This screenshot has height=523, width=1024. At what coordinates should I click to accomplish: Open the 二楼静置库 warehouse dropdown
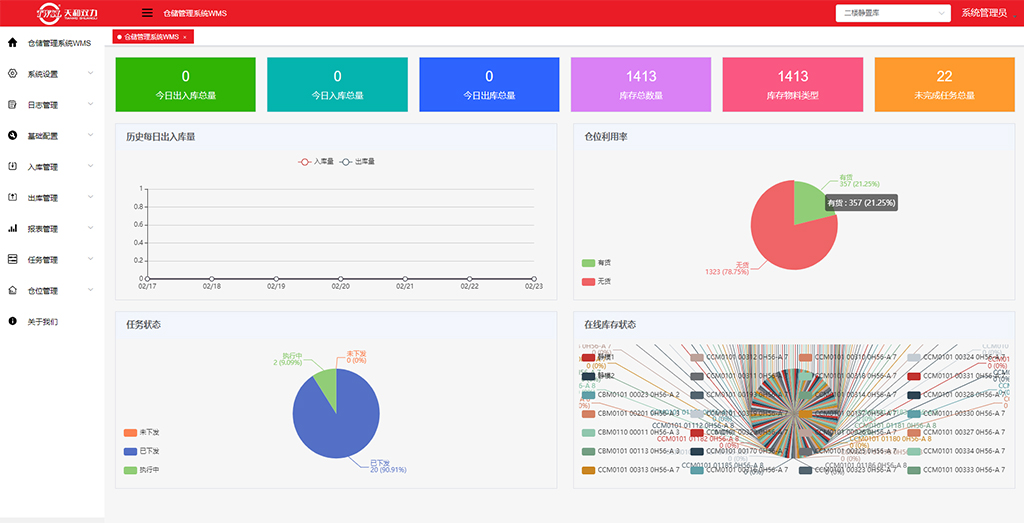pyautogui.click(x=893, y=13)
